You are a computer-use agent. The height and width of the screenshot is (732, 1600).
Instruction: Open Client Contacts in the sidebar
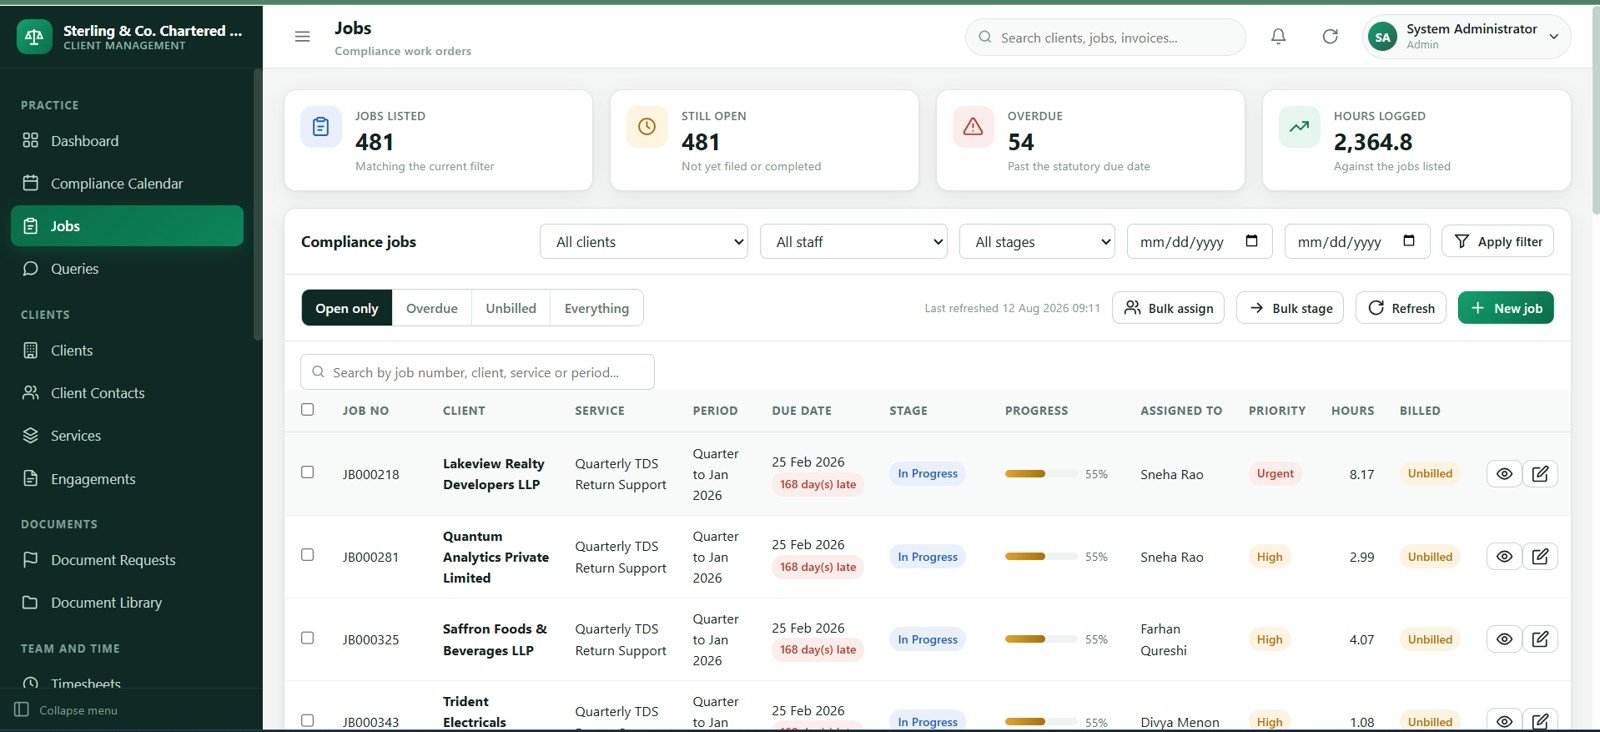click(x=127, y=393)
